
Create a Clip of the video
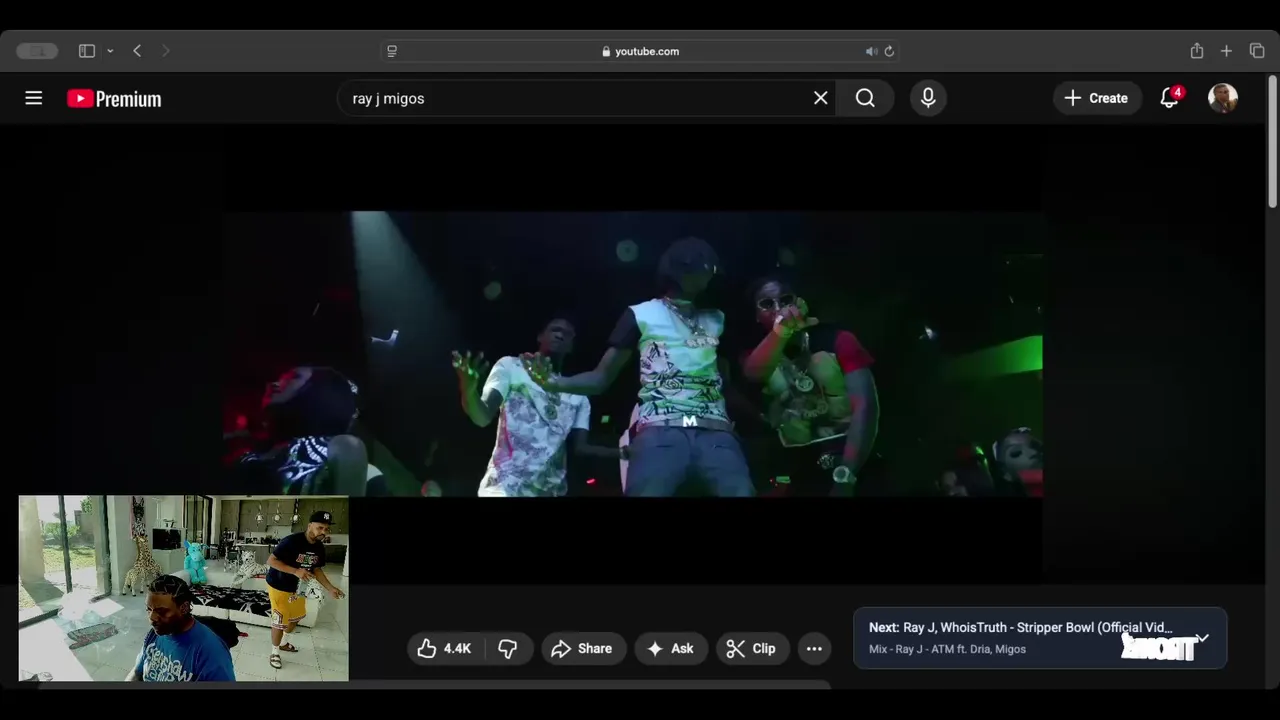click(x=752, y=649)
